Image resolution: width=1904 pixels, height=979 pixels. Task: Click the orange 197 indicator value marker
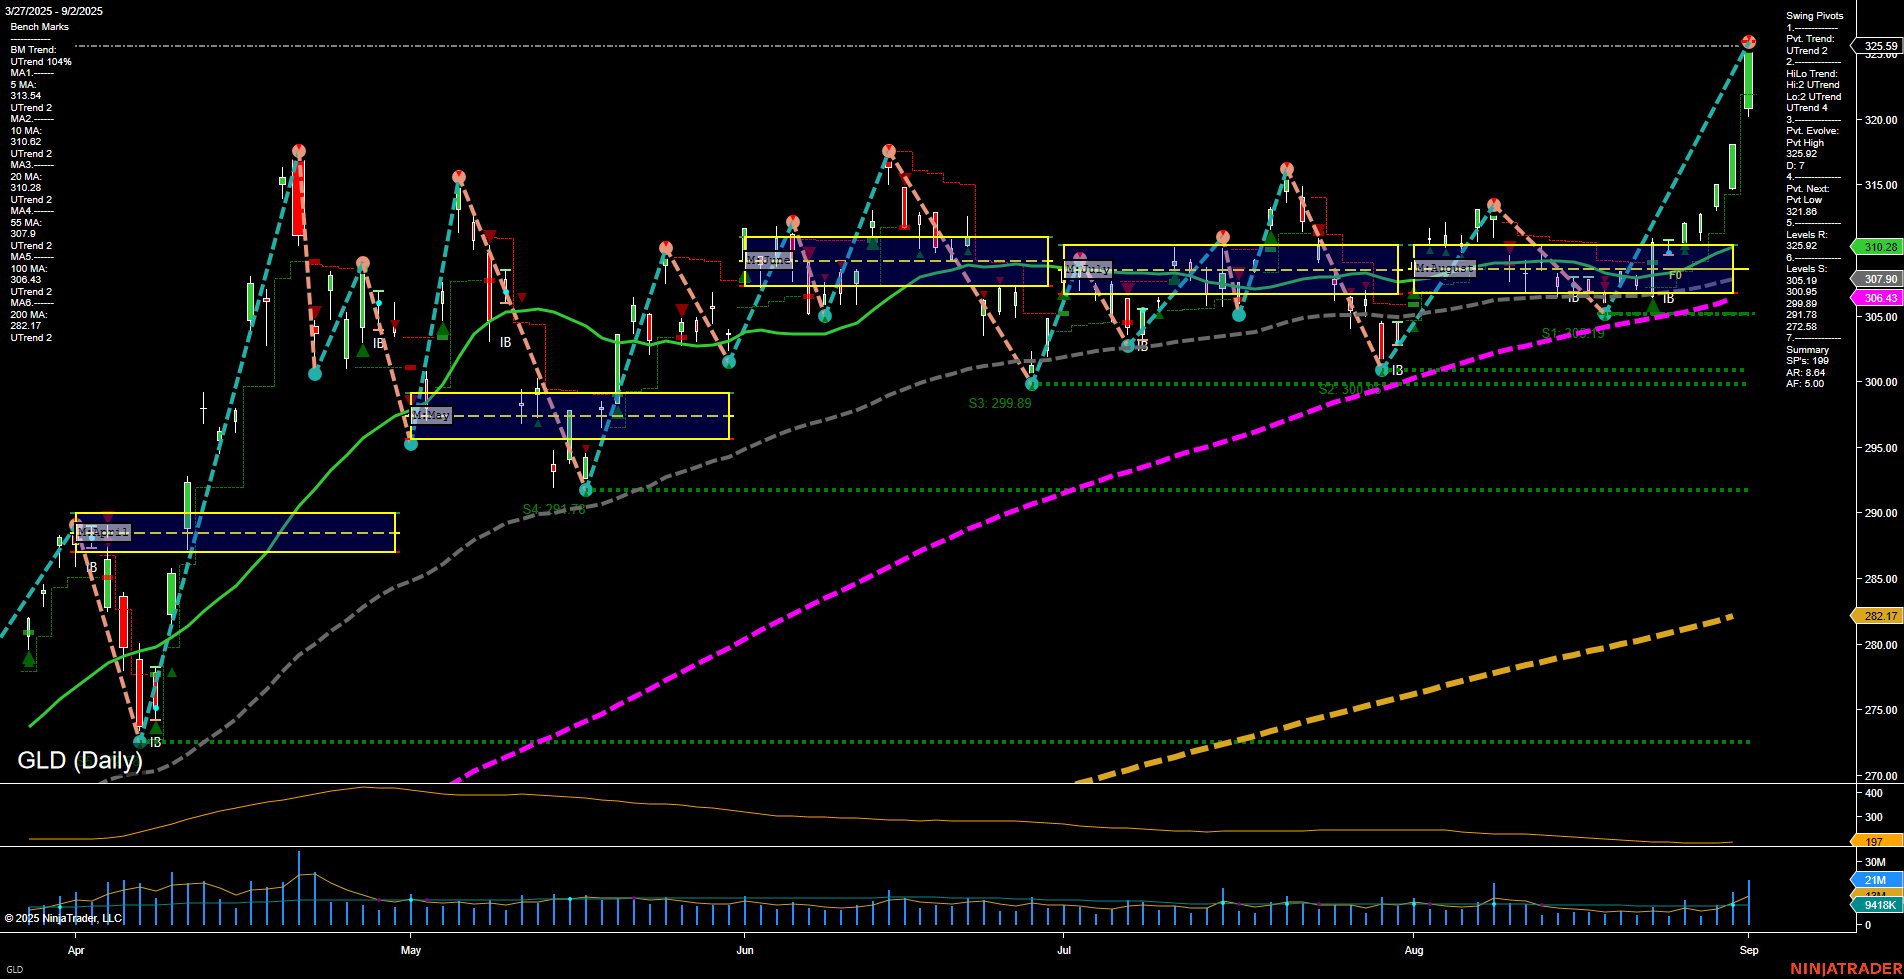(x=1877, y=841)
